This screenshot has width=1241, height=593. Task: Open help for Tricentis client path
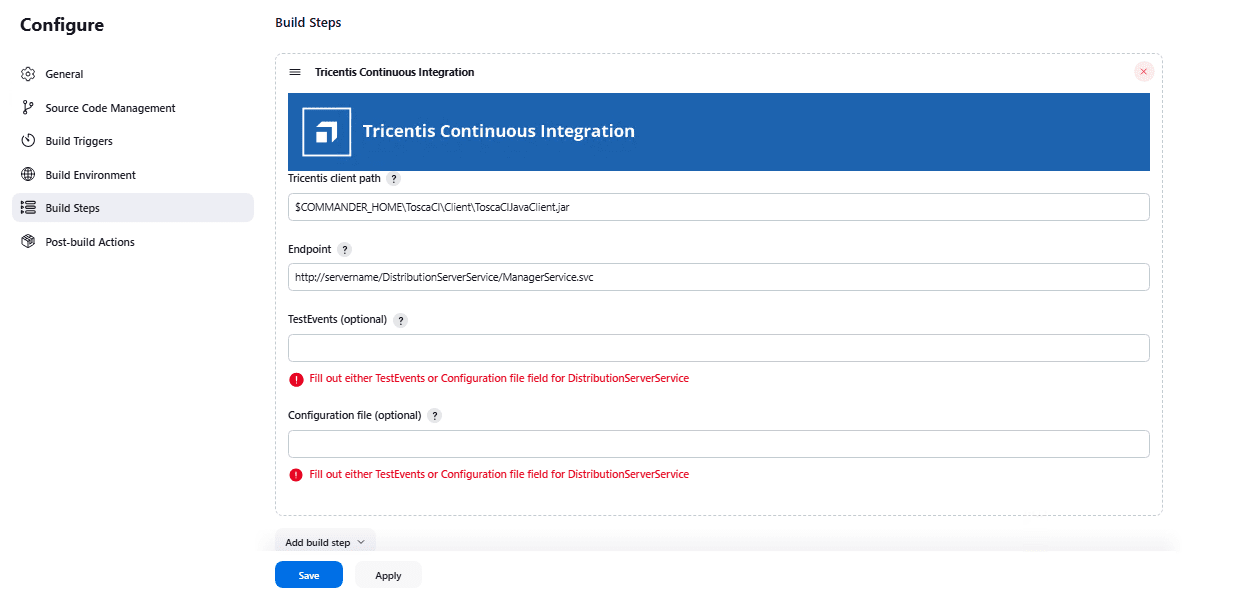click(394, 179)
